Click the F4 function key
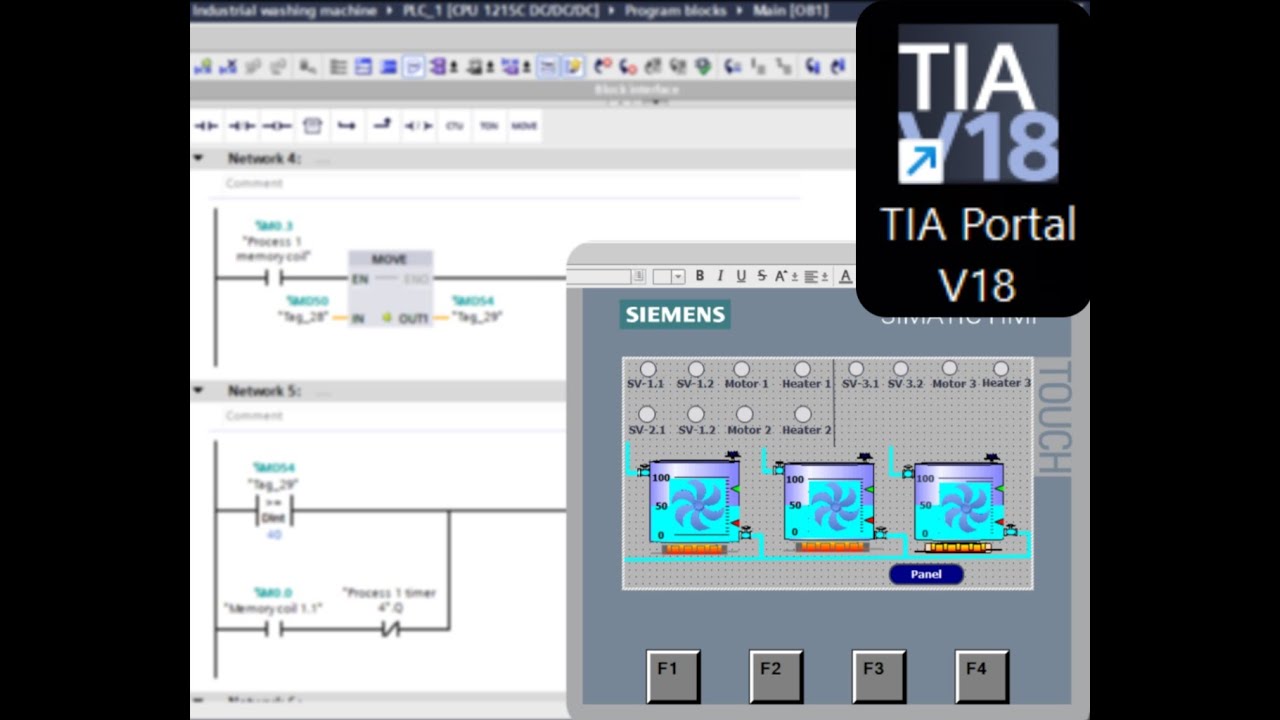Screen dimensions: 1280x720 [982, 676]
